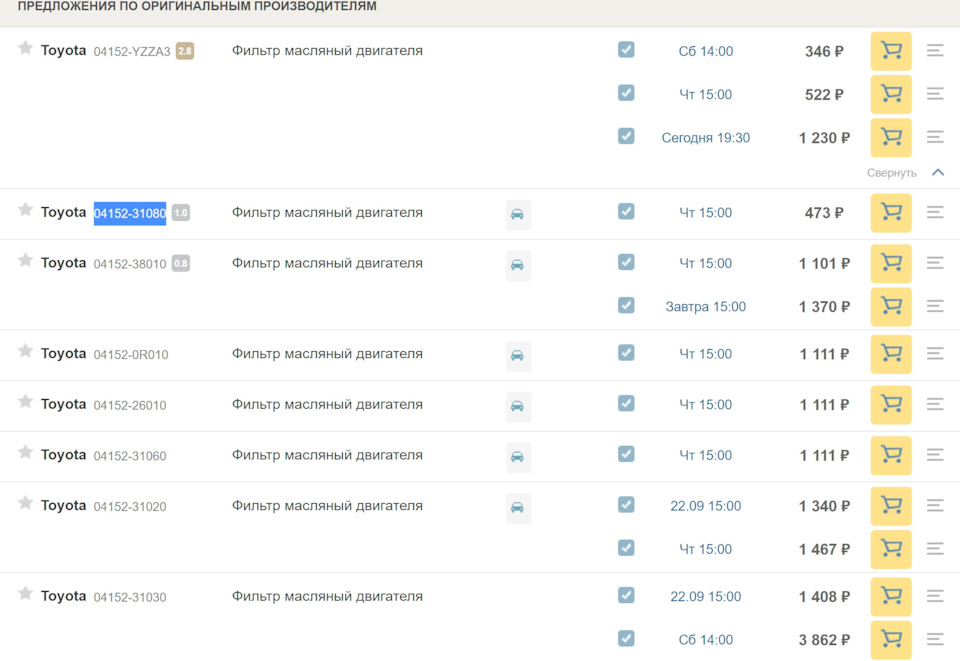
Task: Toggle checkbox in the 04152-26010 row
Action: [x=626, y=403]
